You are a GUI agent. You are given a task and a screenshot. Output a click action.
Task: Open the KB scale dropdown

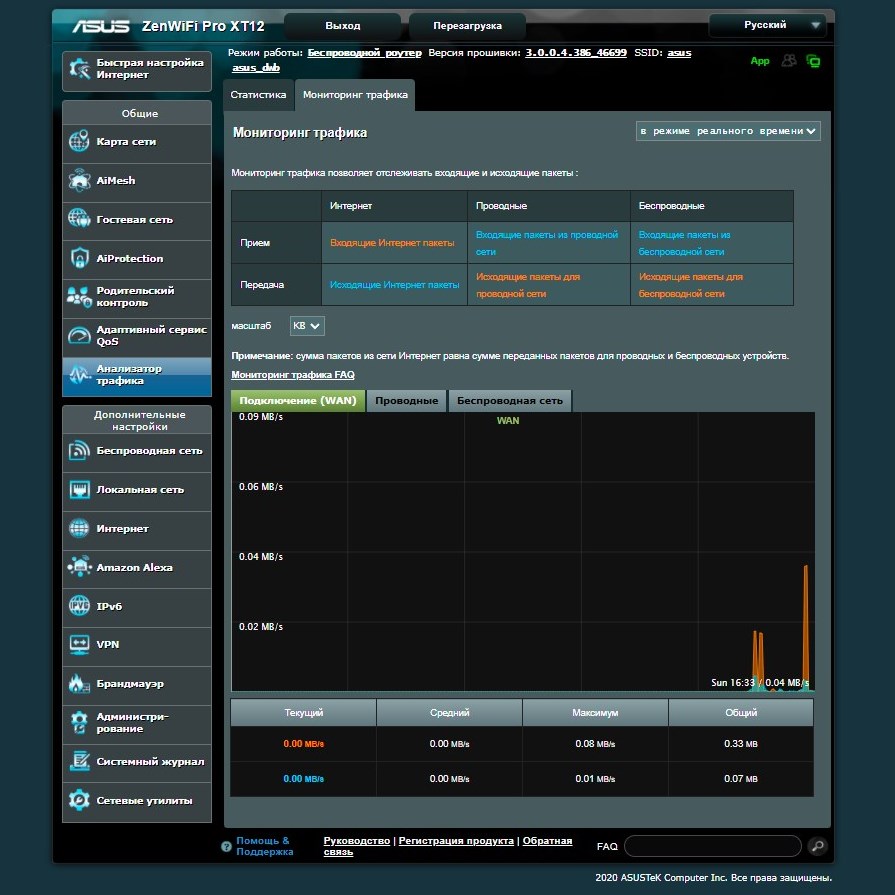(x=307, y=326)
